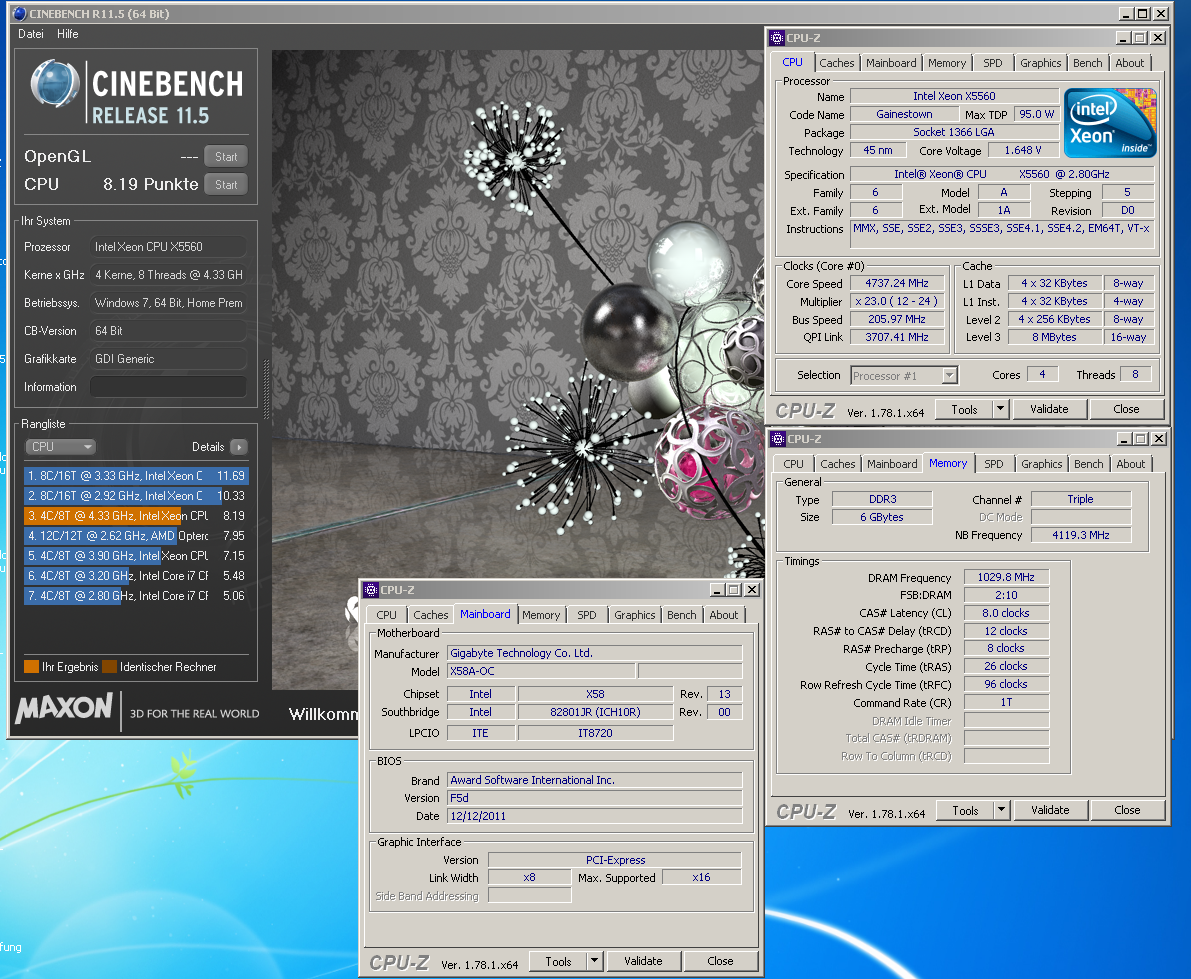Click the Cinebench globe logo icon
The height and width of the screenshot is (979, 1191).
click(55, 84)
